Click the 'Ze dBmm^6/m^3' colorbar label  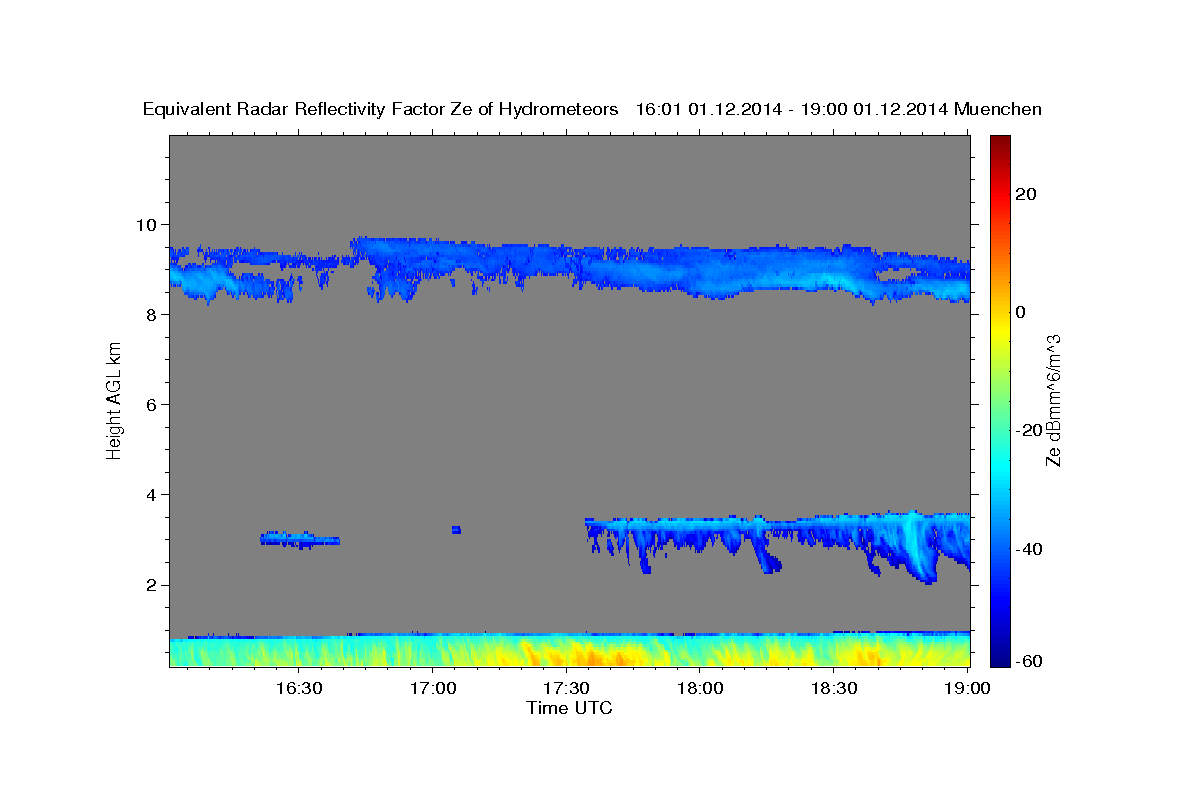pos(1054,400)
